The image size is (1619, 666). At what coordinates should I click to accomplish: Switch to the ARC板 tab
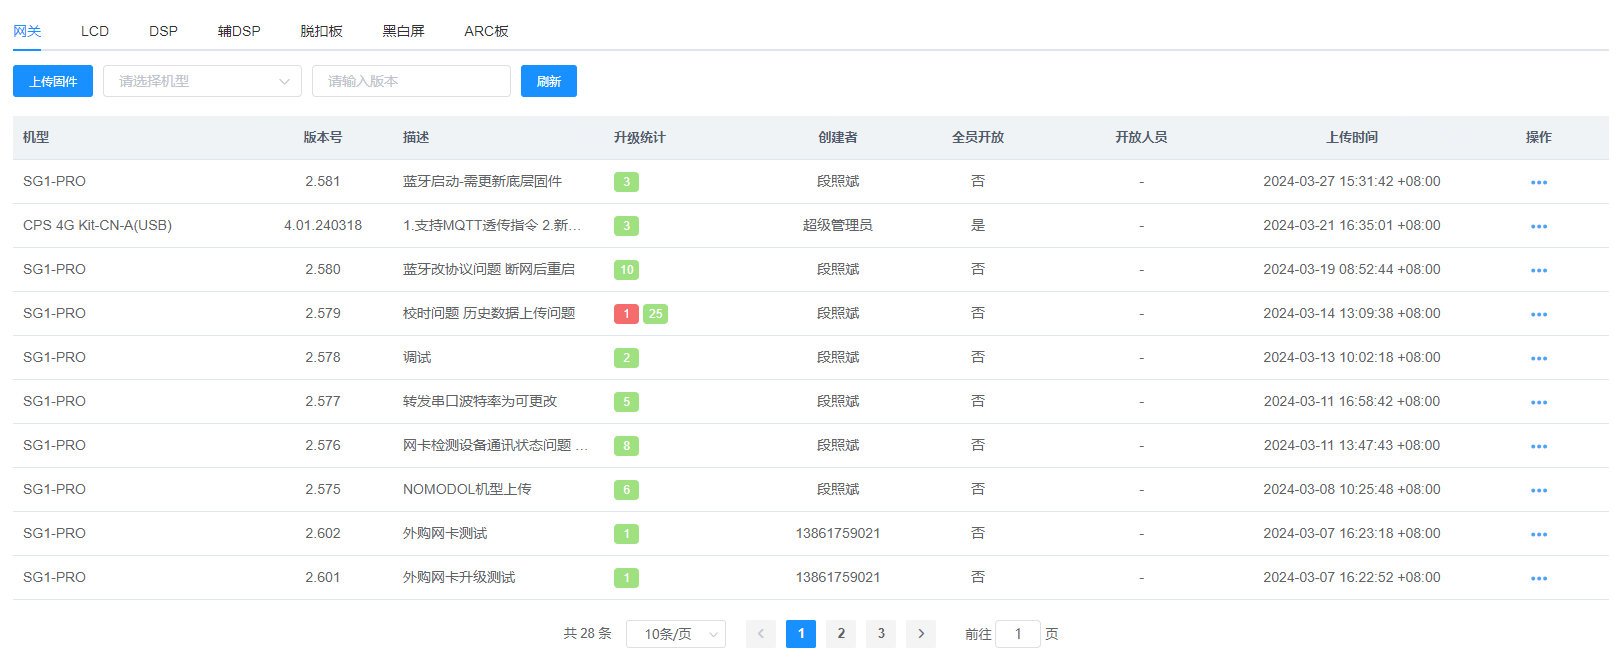click(x=486, y=31)
